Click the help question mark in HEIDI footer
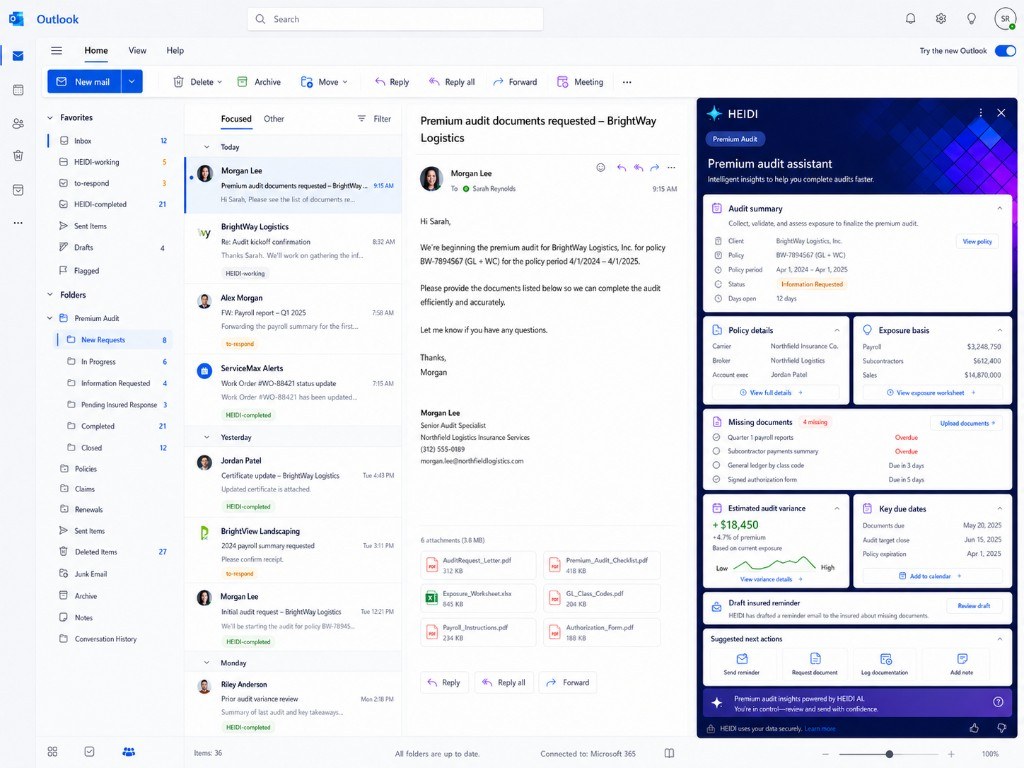 [998, 702]
